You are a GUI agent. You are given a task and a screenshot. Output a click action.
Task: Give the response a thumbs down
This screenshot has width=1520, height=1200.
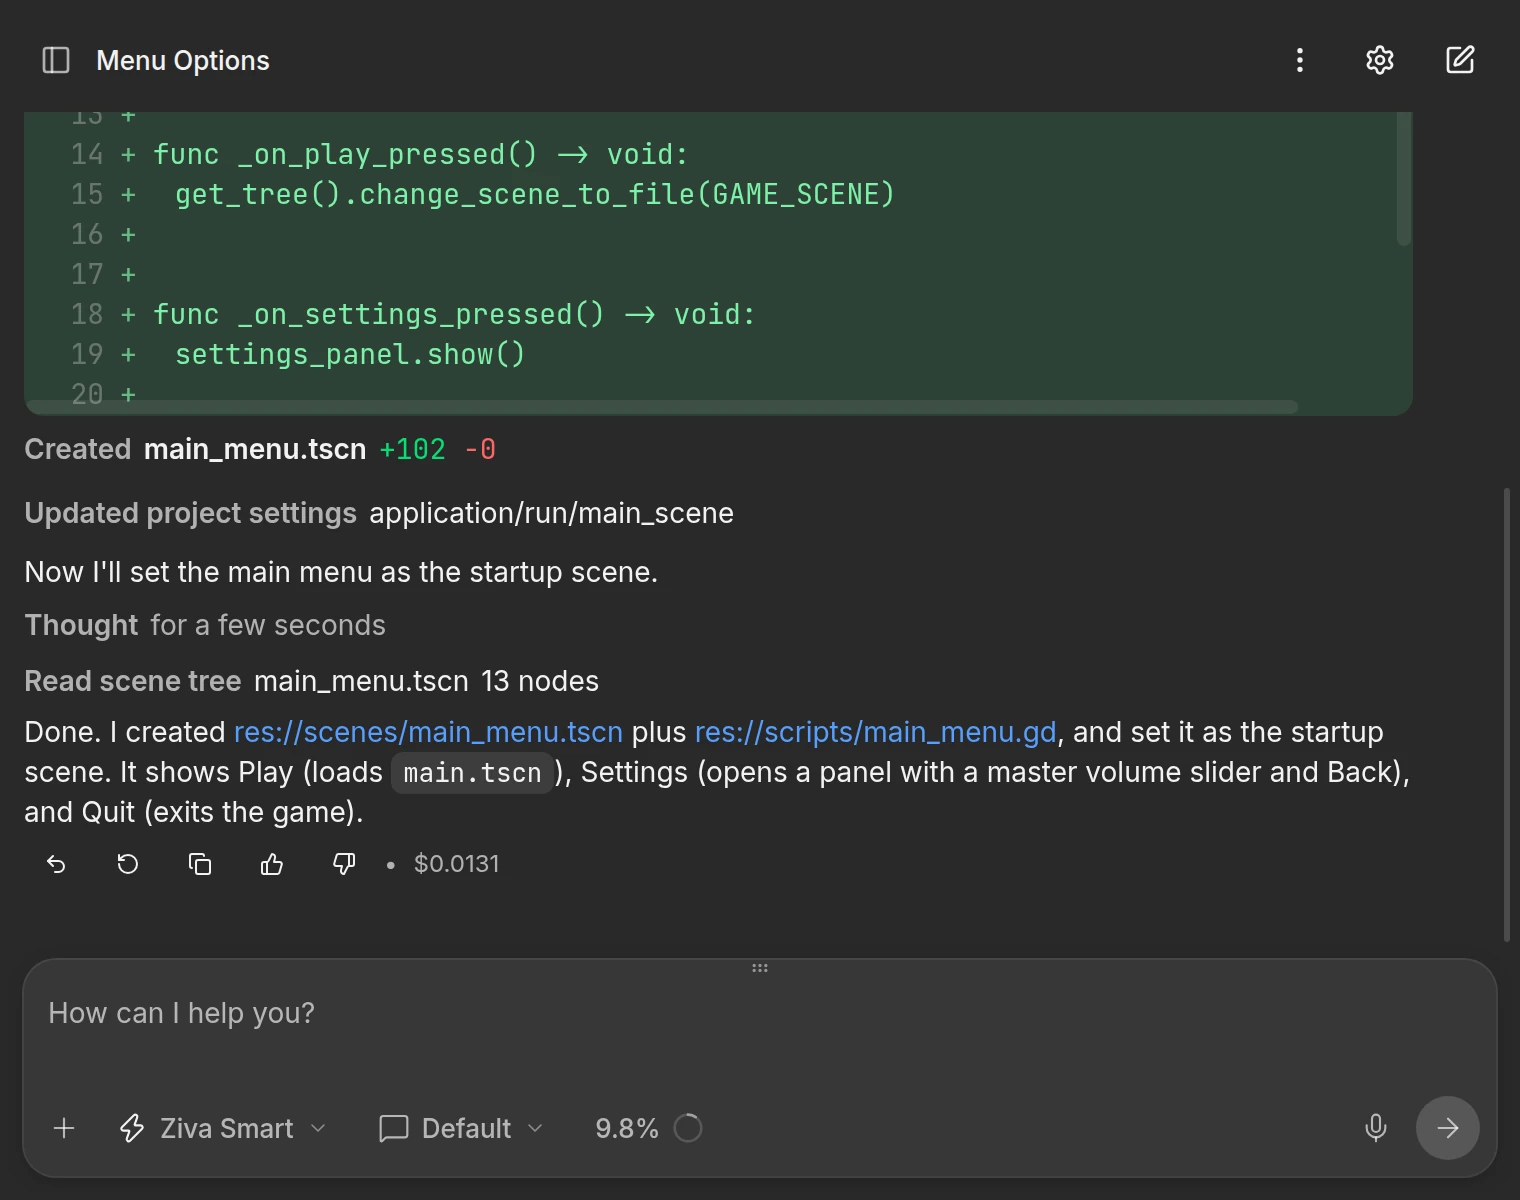click(x=344, y=864)
